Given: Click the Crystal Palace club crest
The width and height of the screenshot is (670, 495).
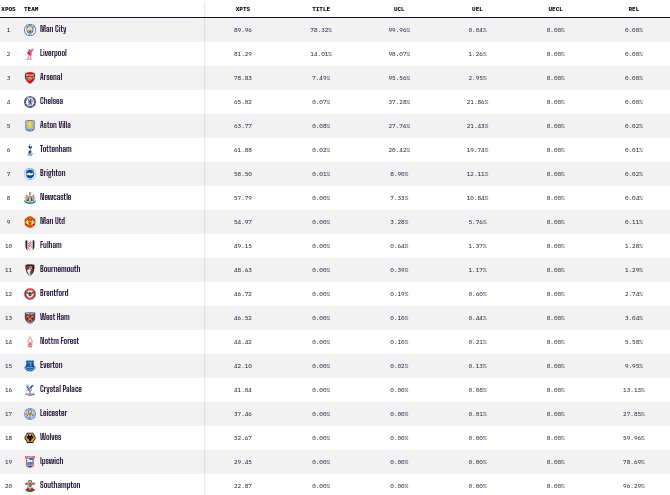Looking at the screenshot, I should coord(30,389).
